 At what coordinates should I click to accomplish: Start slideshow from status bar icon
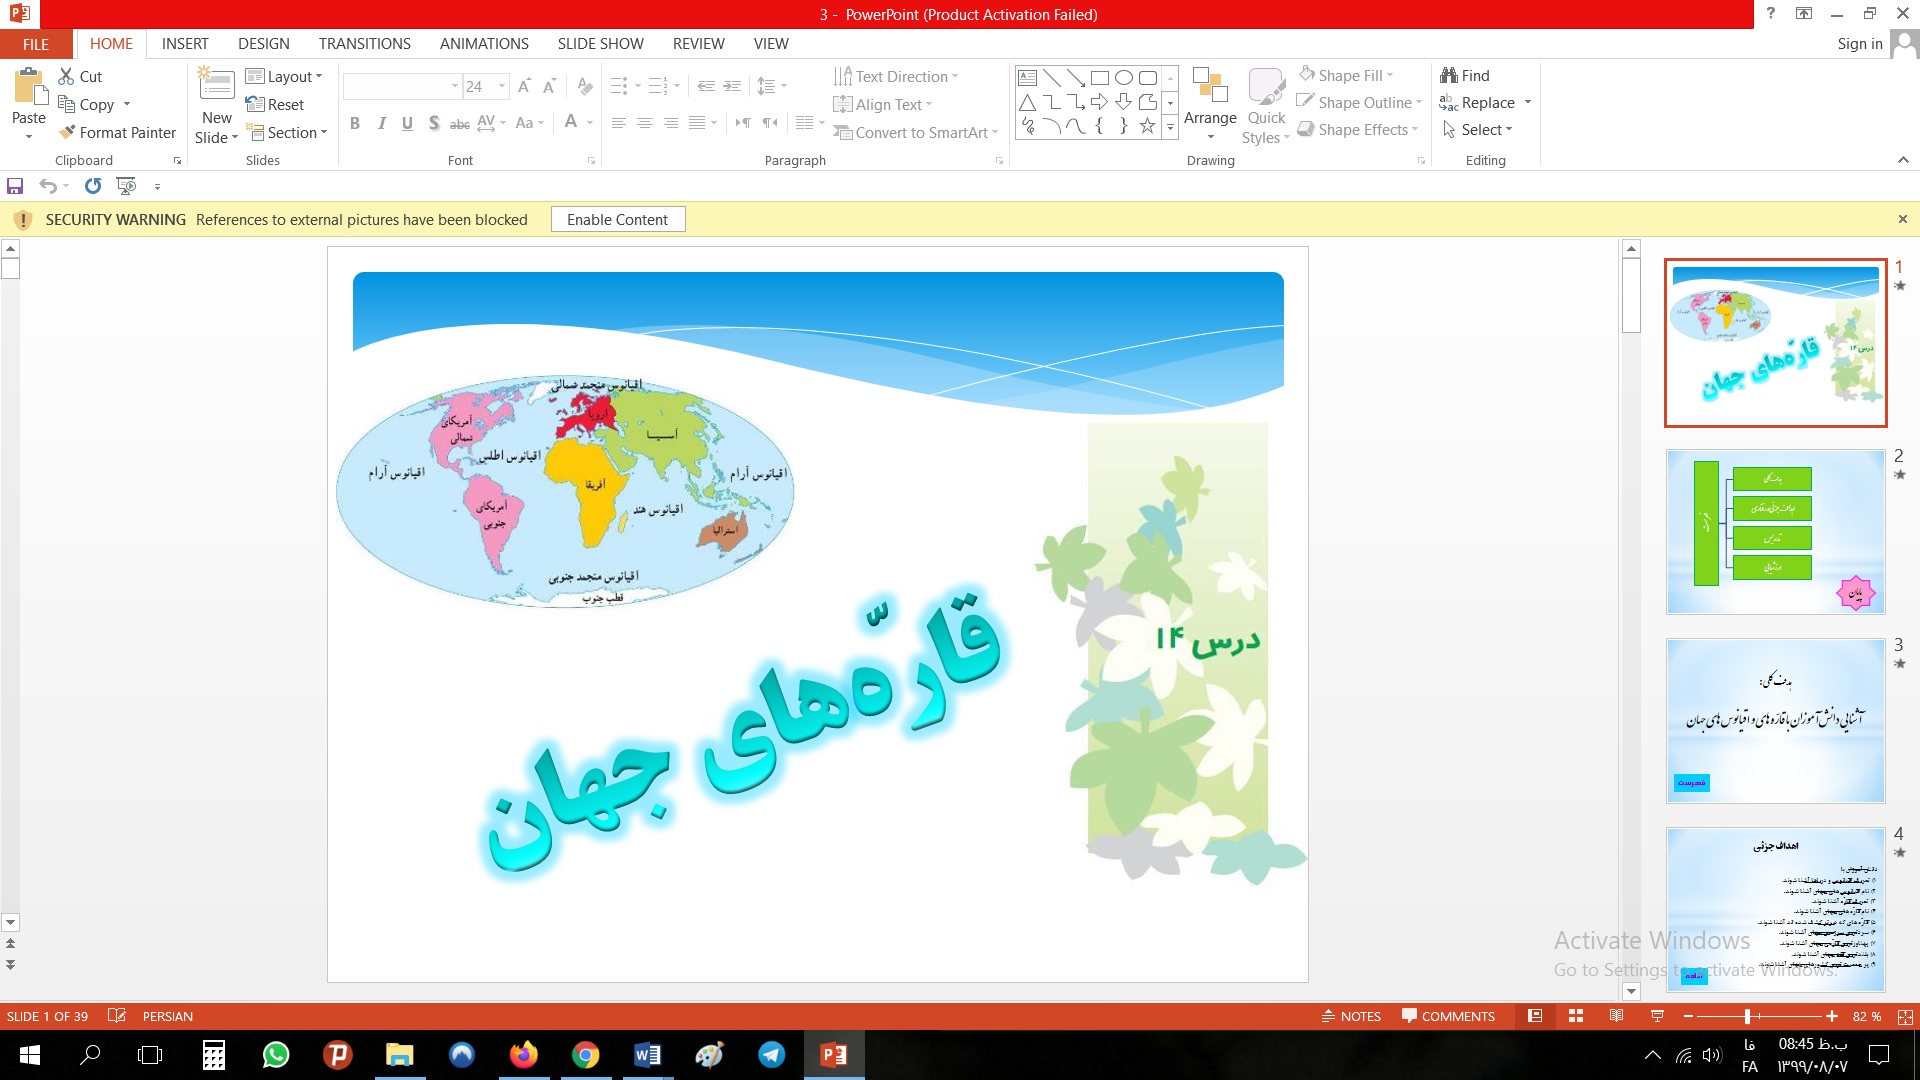click(1657, 1016)
